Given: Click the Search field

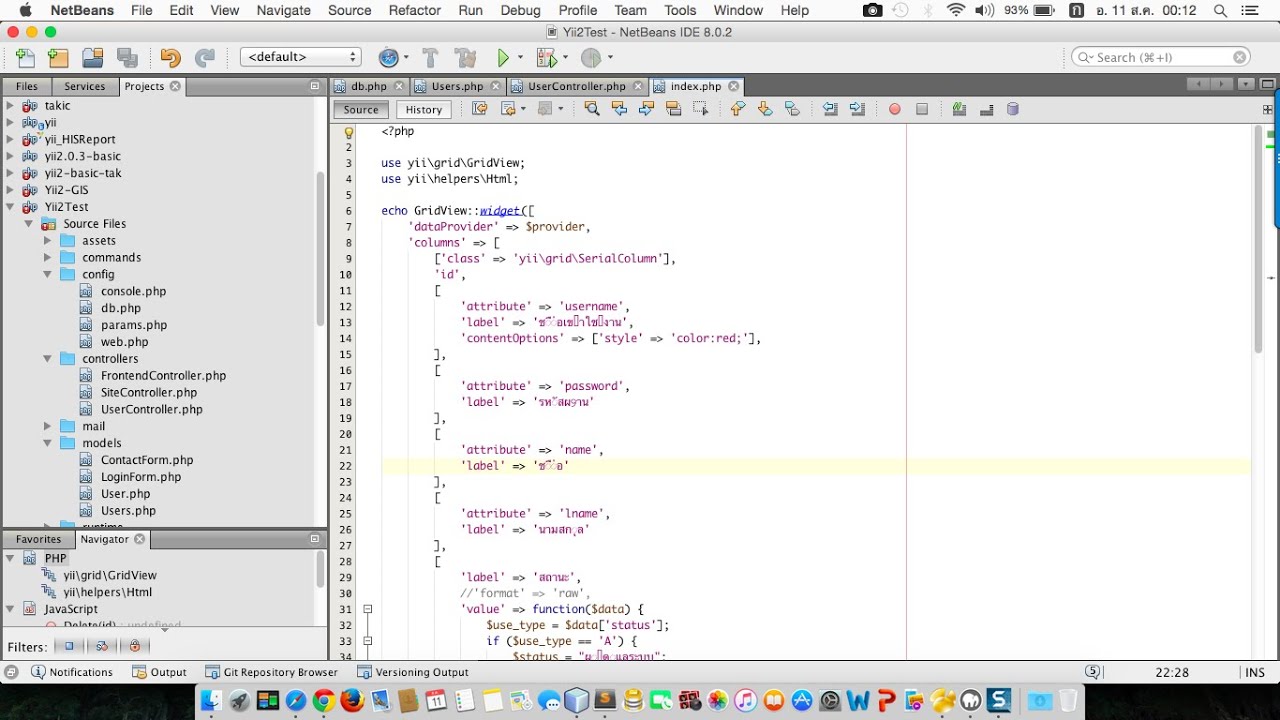Looking at the screenshot, I should [1161, 57].
